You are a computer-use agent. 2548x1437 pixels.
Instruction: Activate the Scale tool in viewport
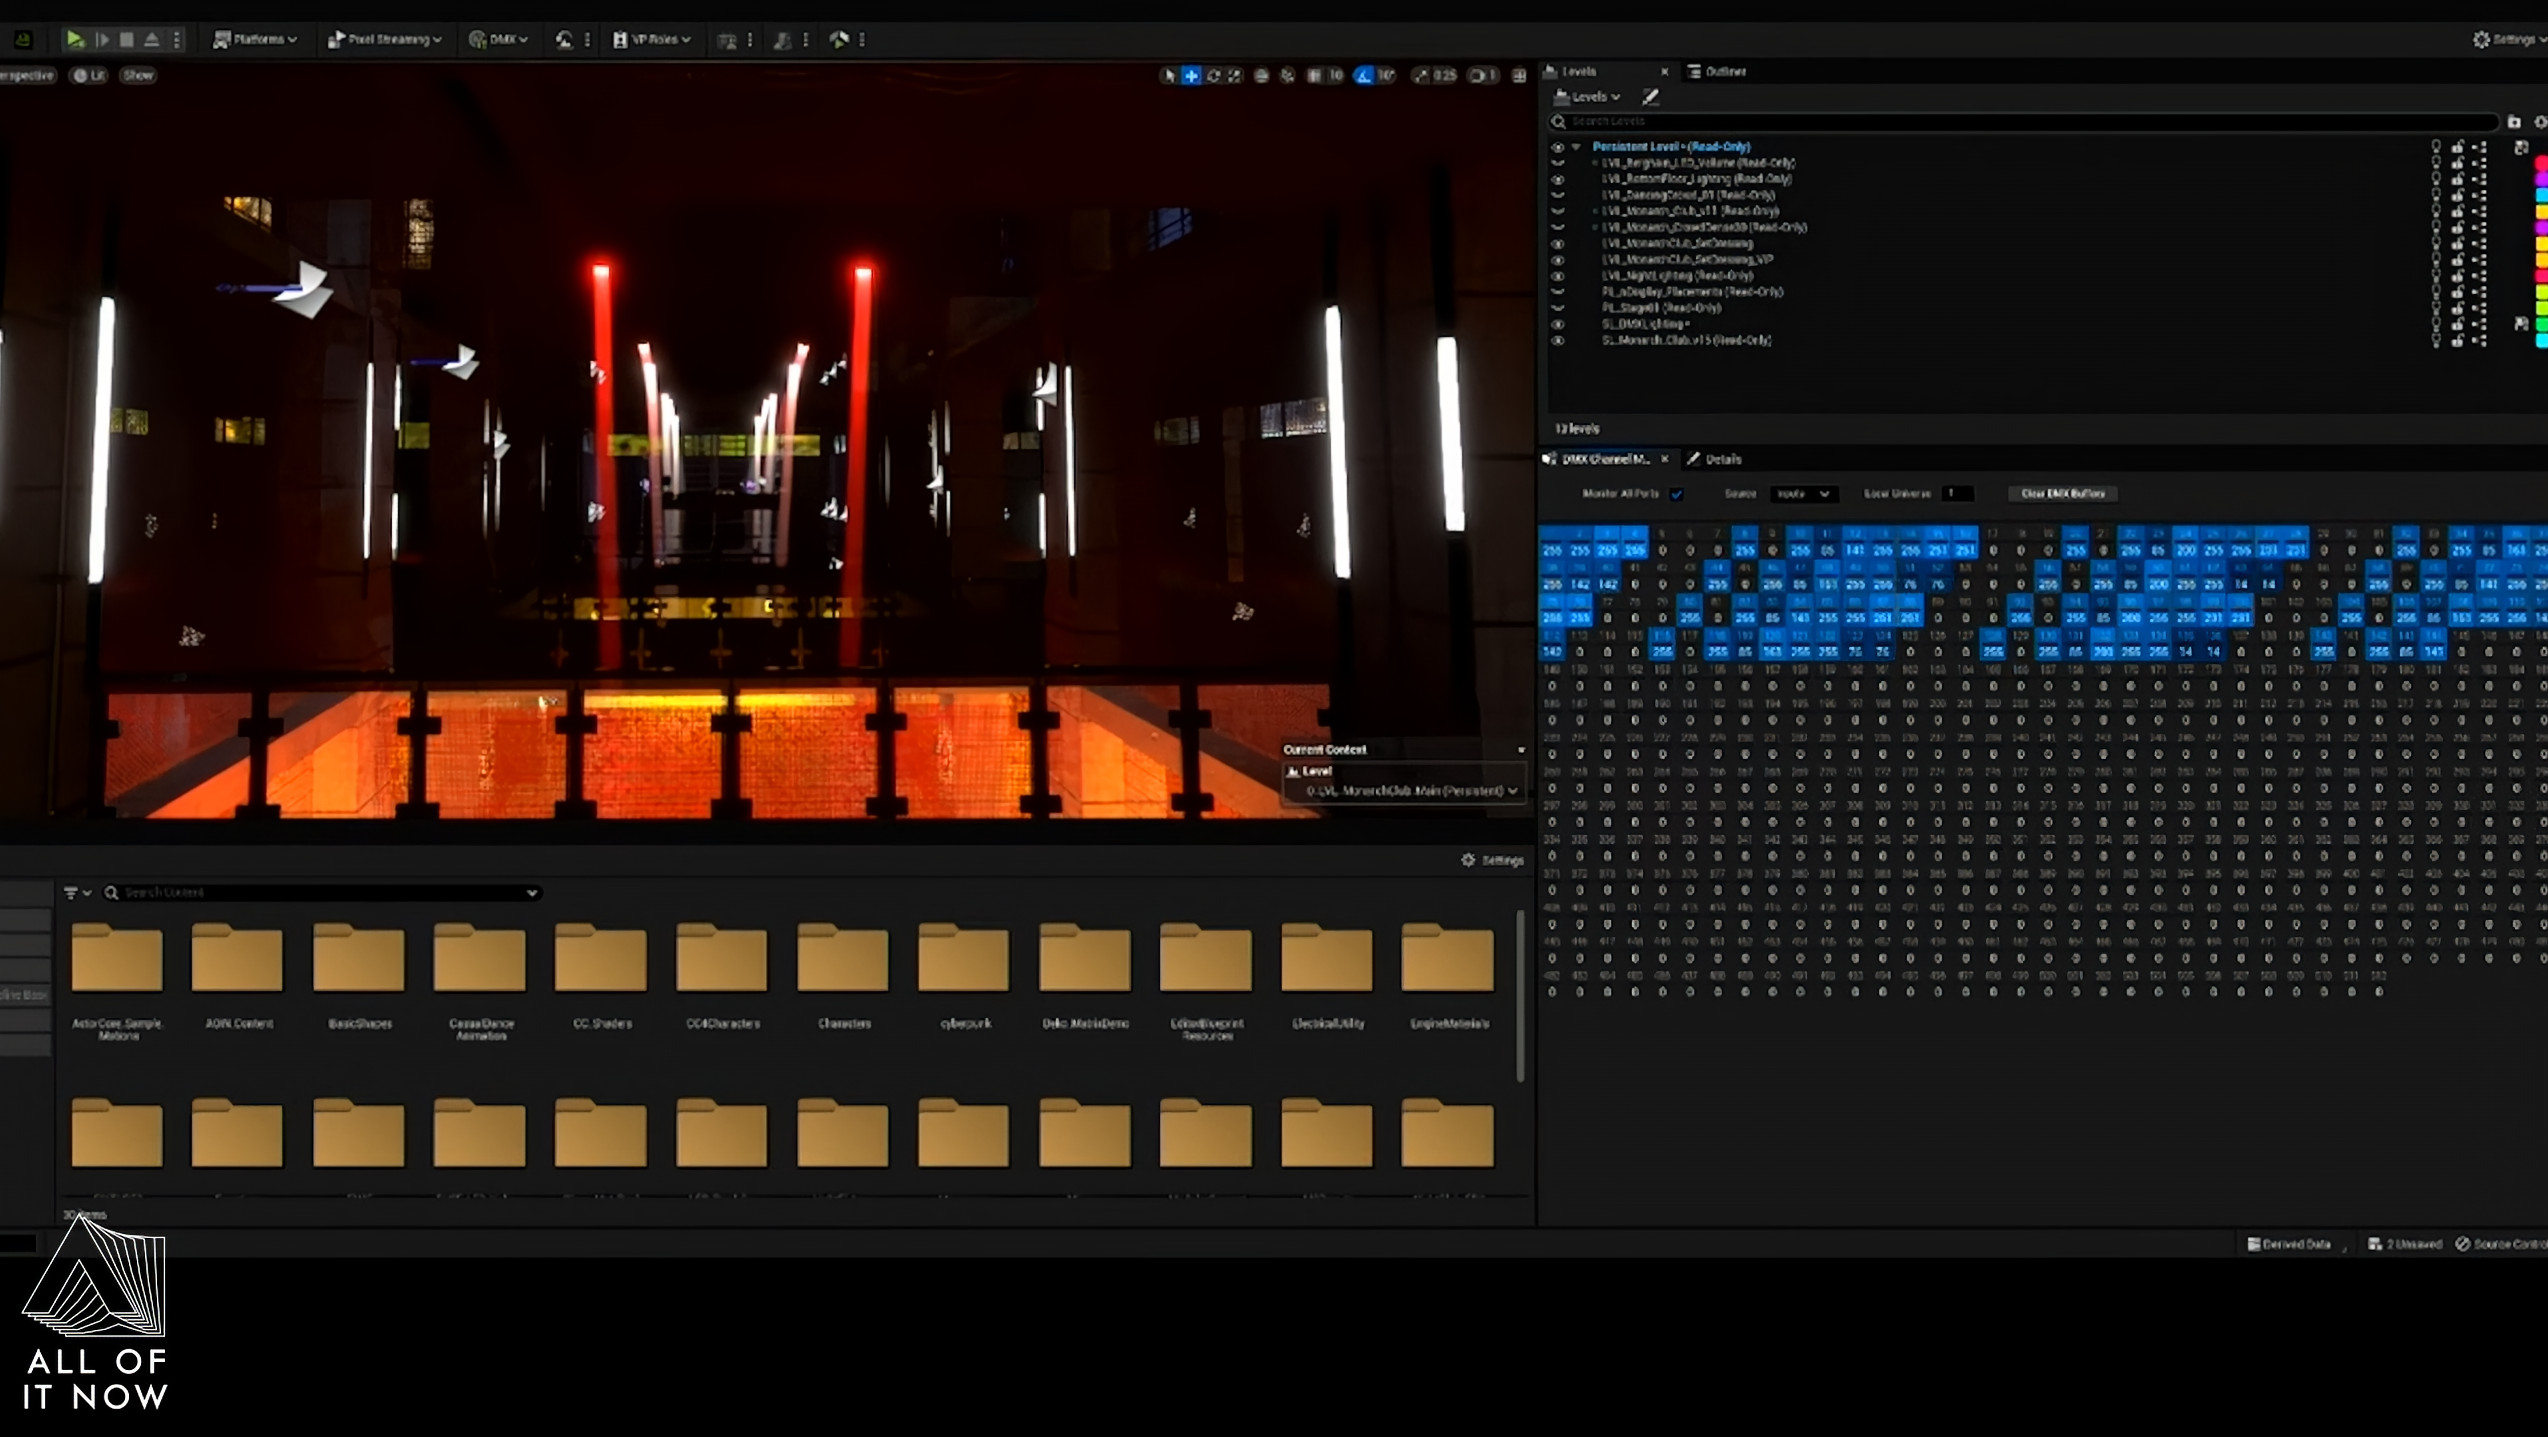[x=1235, y=75]
